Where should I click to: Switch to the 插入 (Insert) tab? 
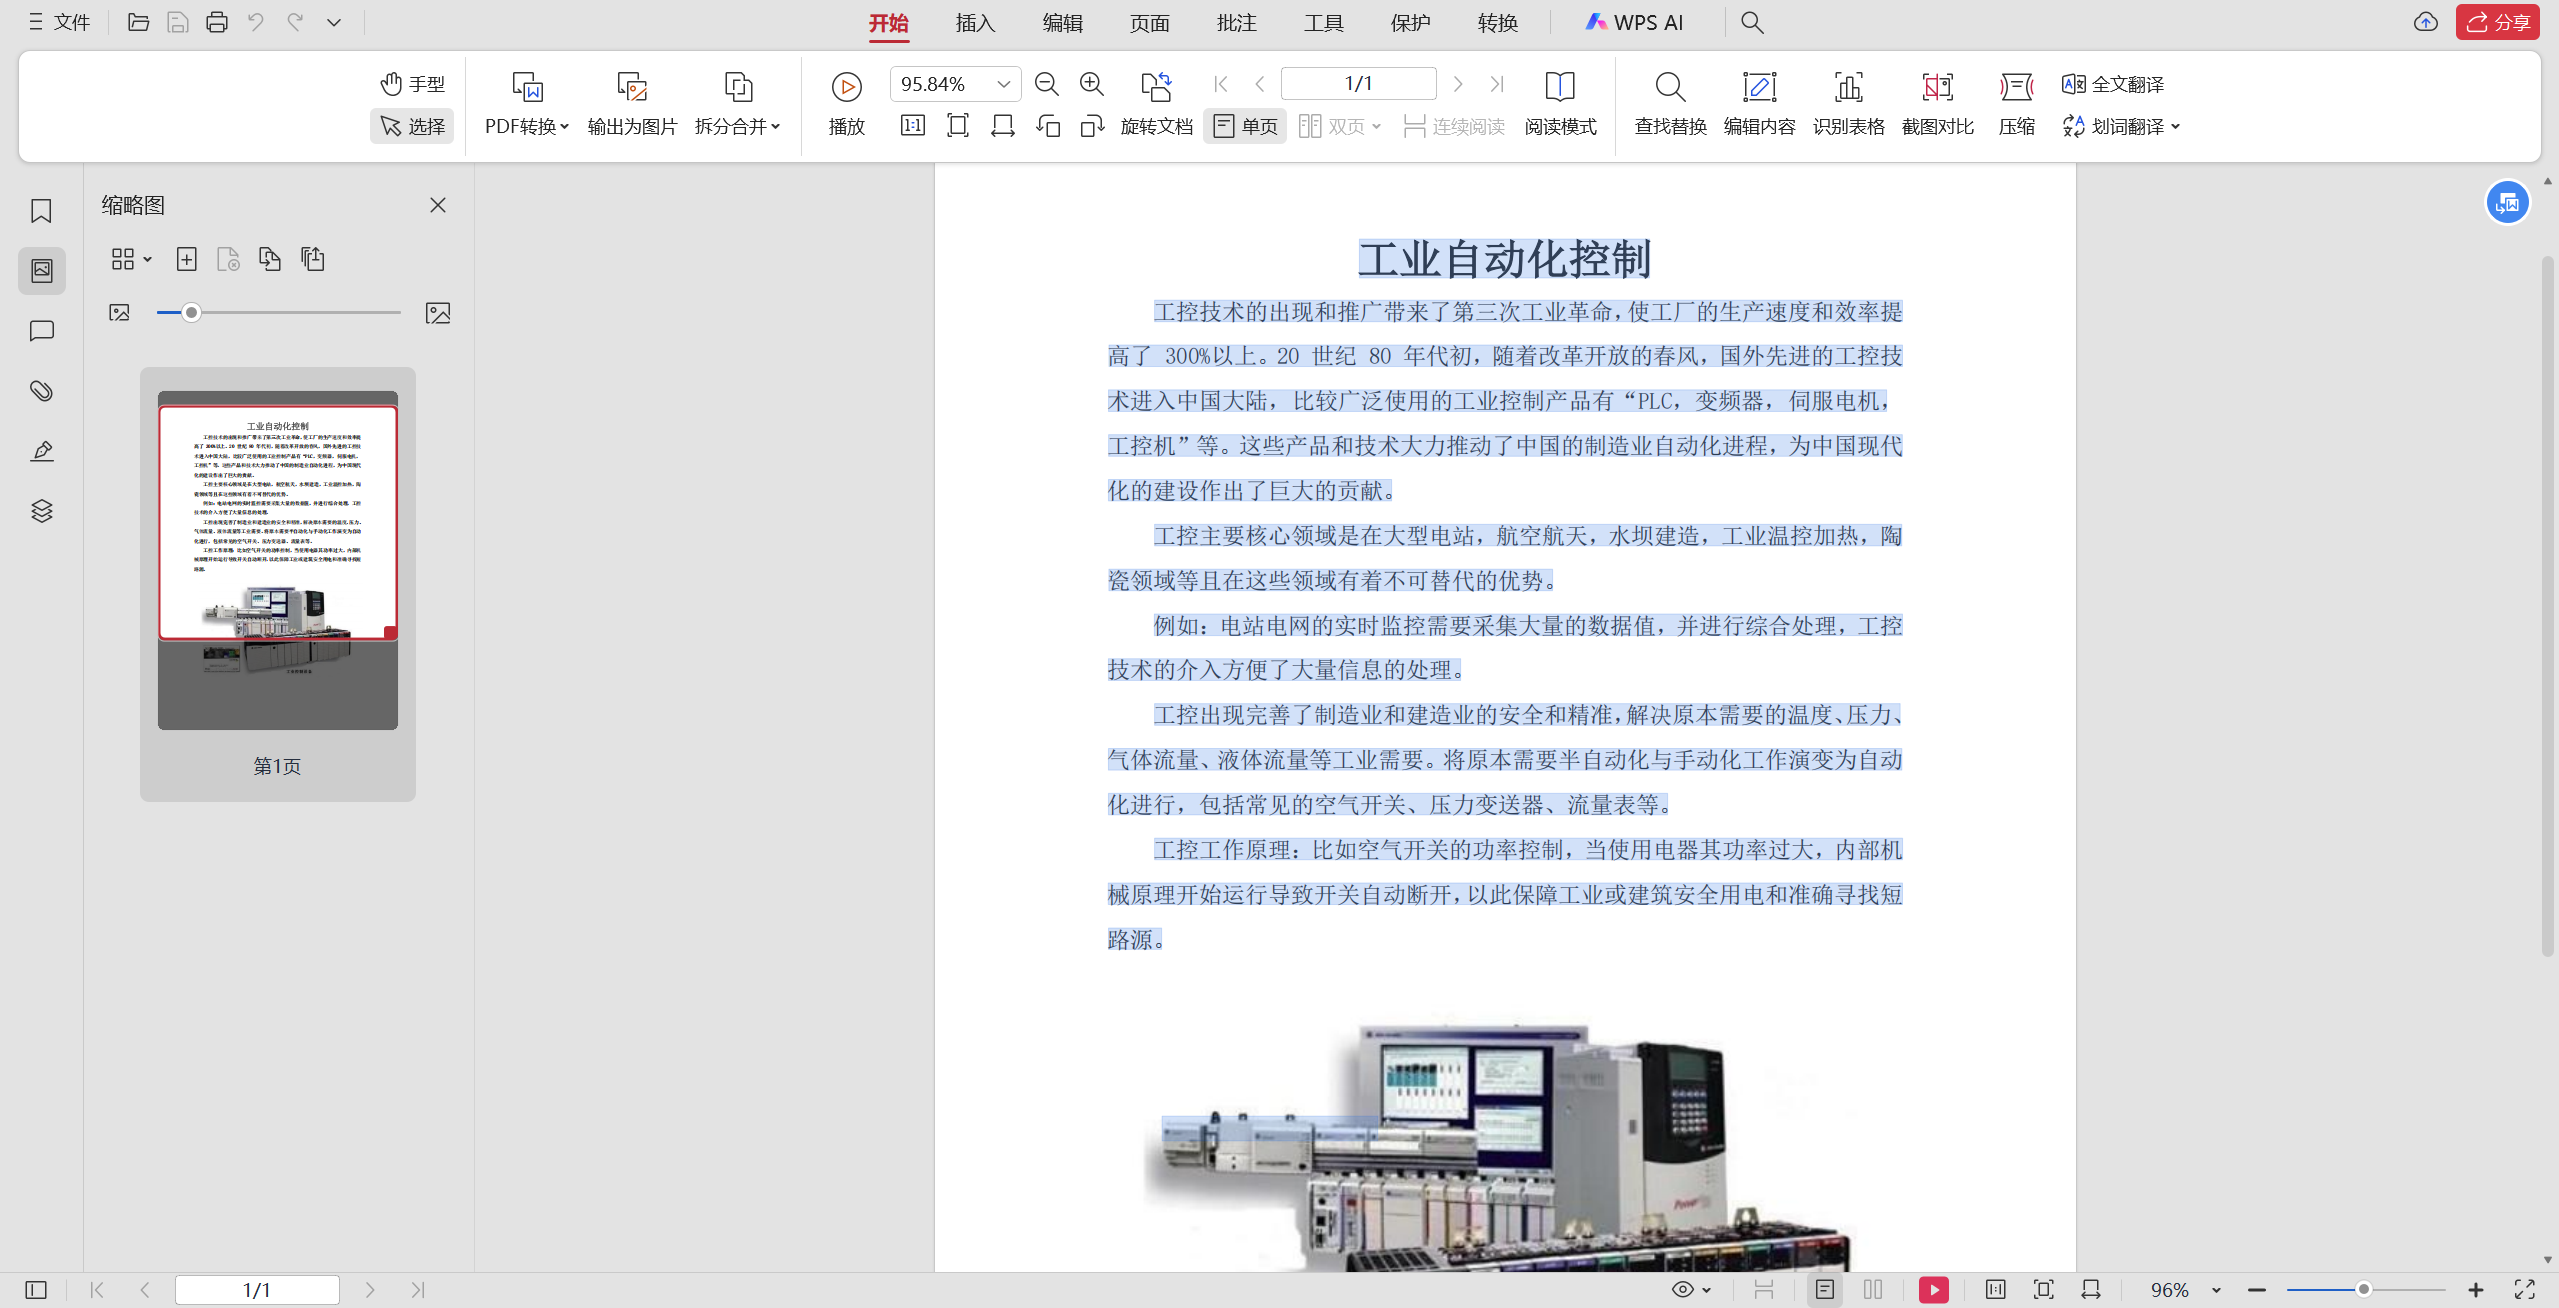tap(975, 22)
